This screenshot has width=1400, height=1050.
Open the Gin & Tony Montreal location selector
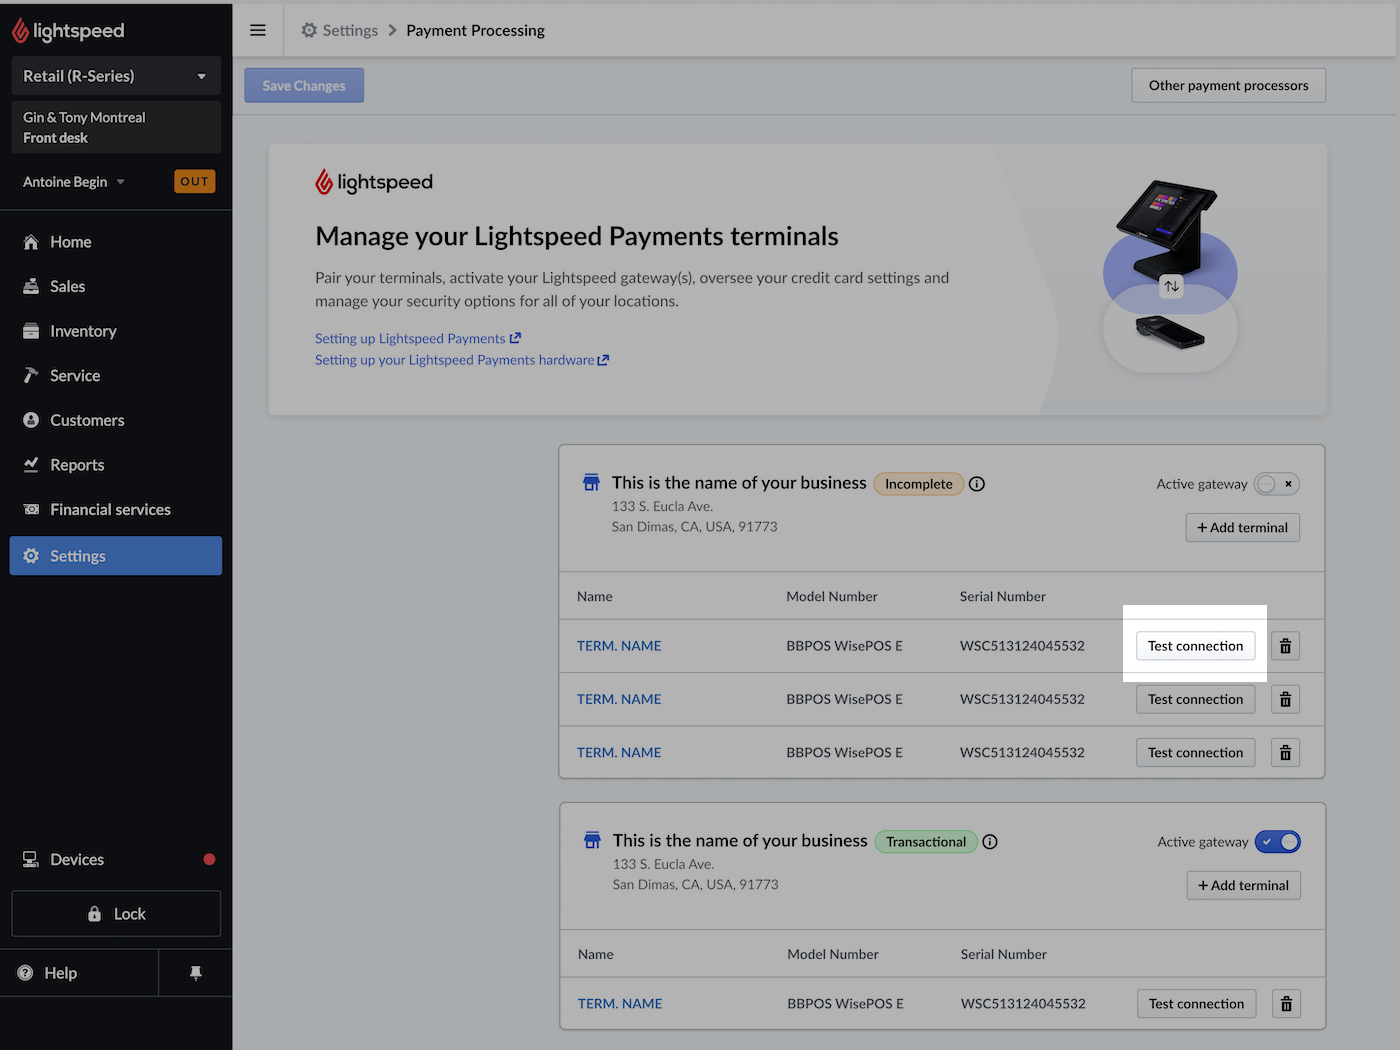tap(116, 127)
